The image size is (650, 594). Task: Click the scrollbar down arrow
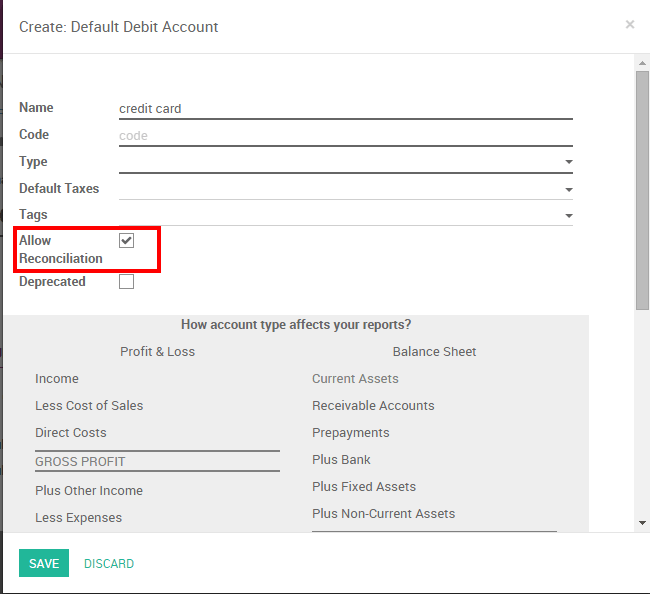[642, 522]
